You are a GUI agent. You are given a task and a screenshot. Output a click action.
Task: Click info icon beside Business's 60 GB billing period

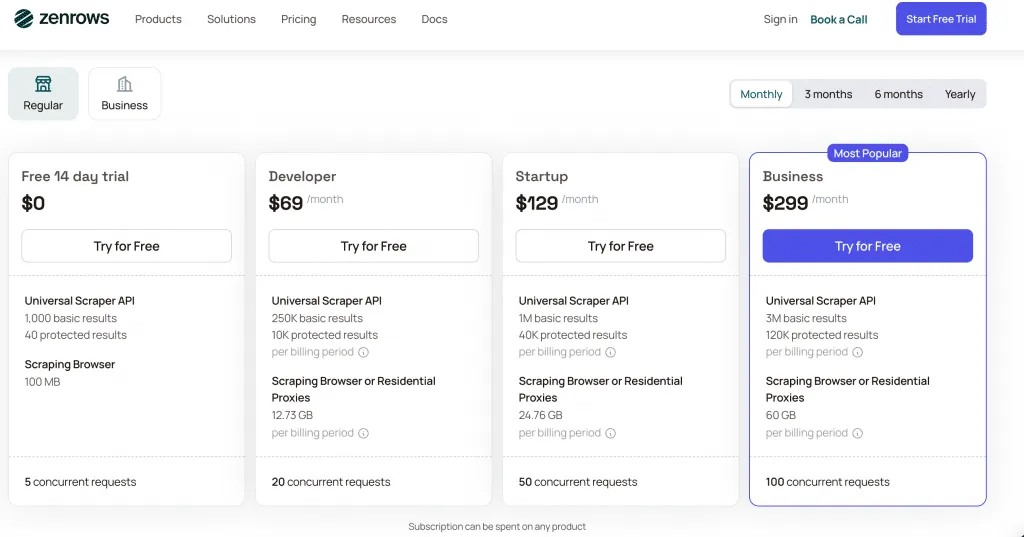857,433
